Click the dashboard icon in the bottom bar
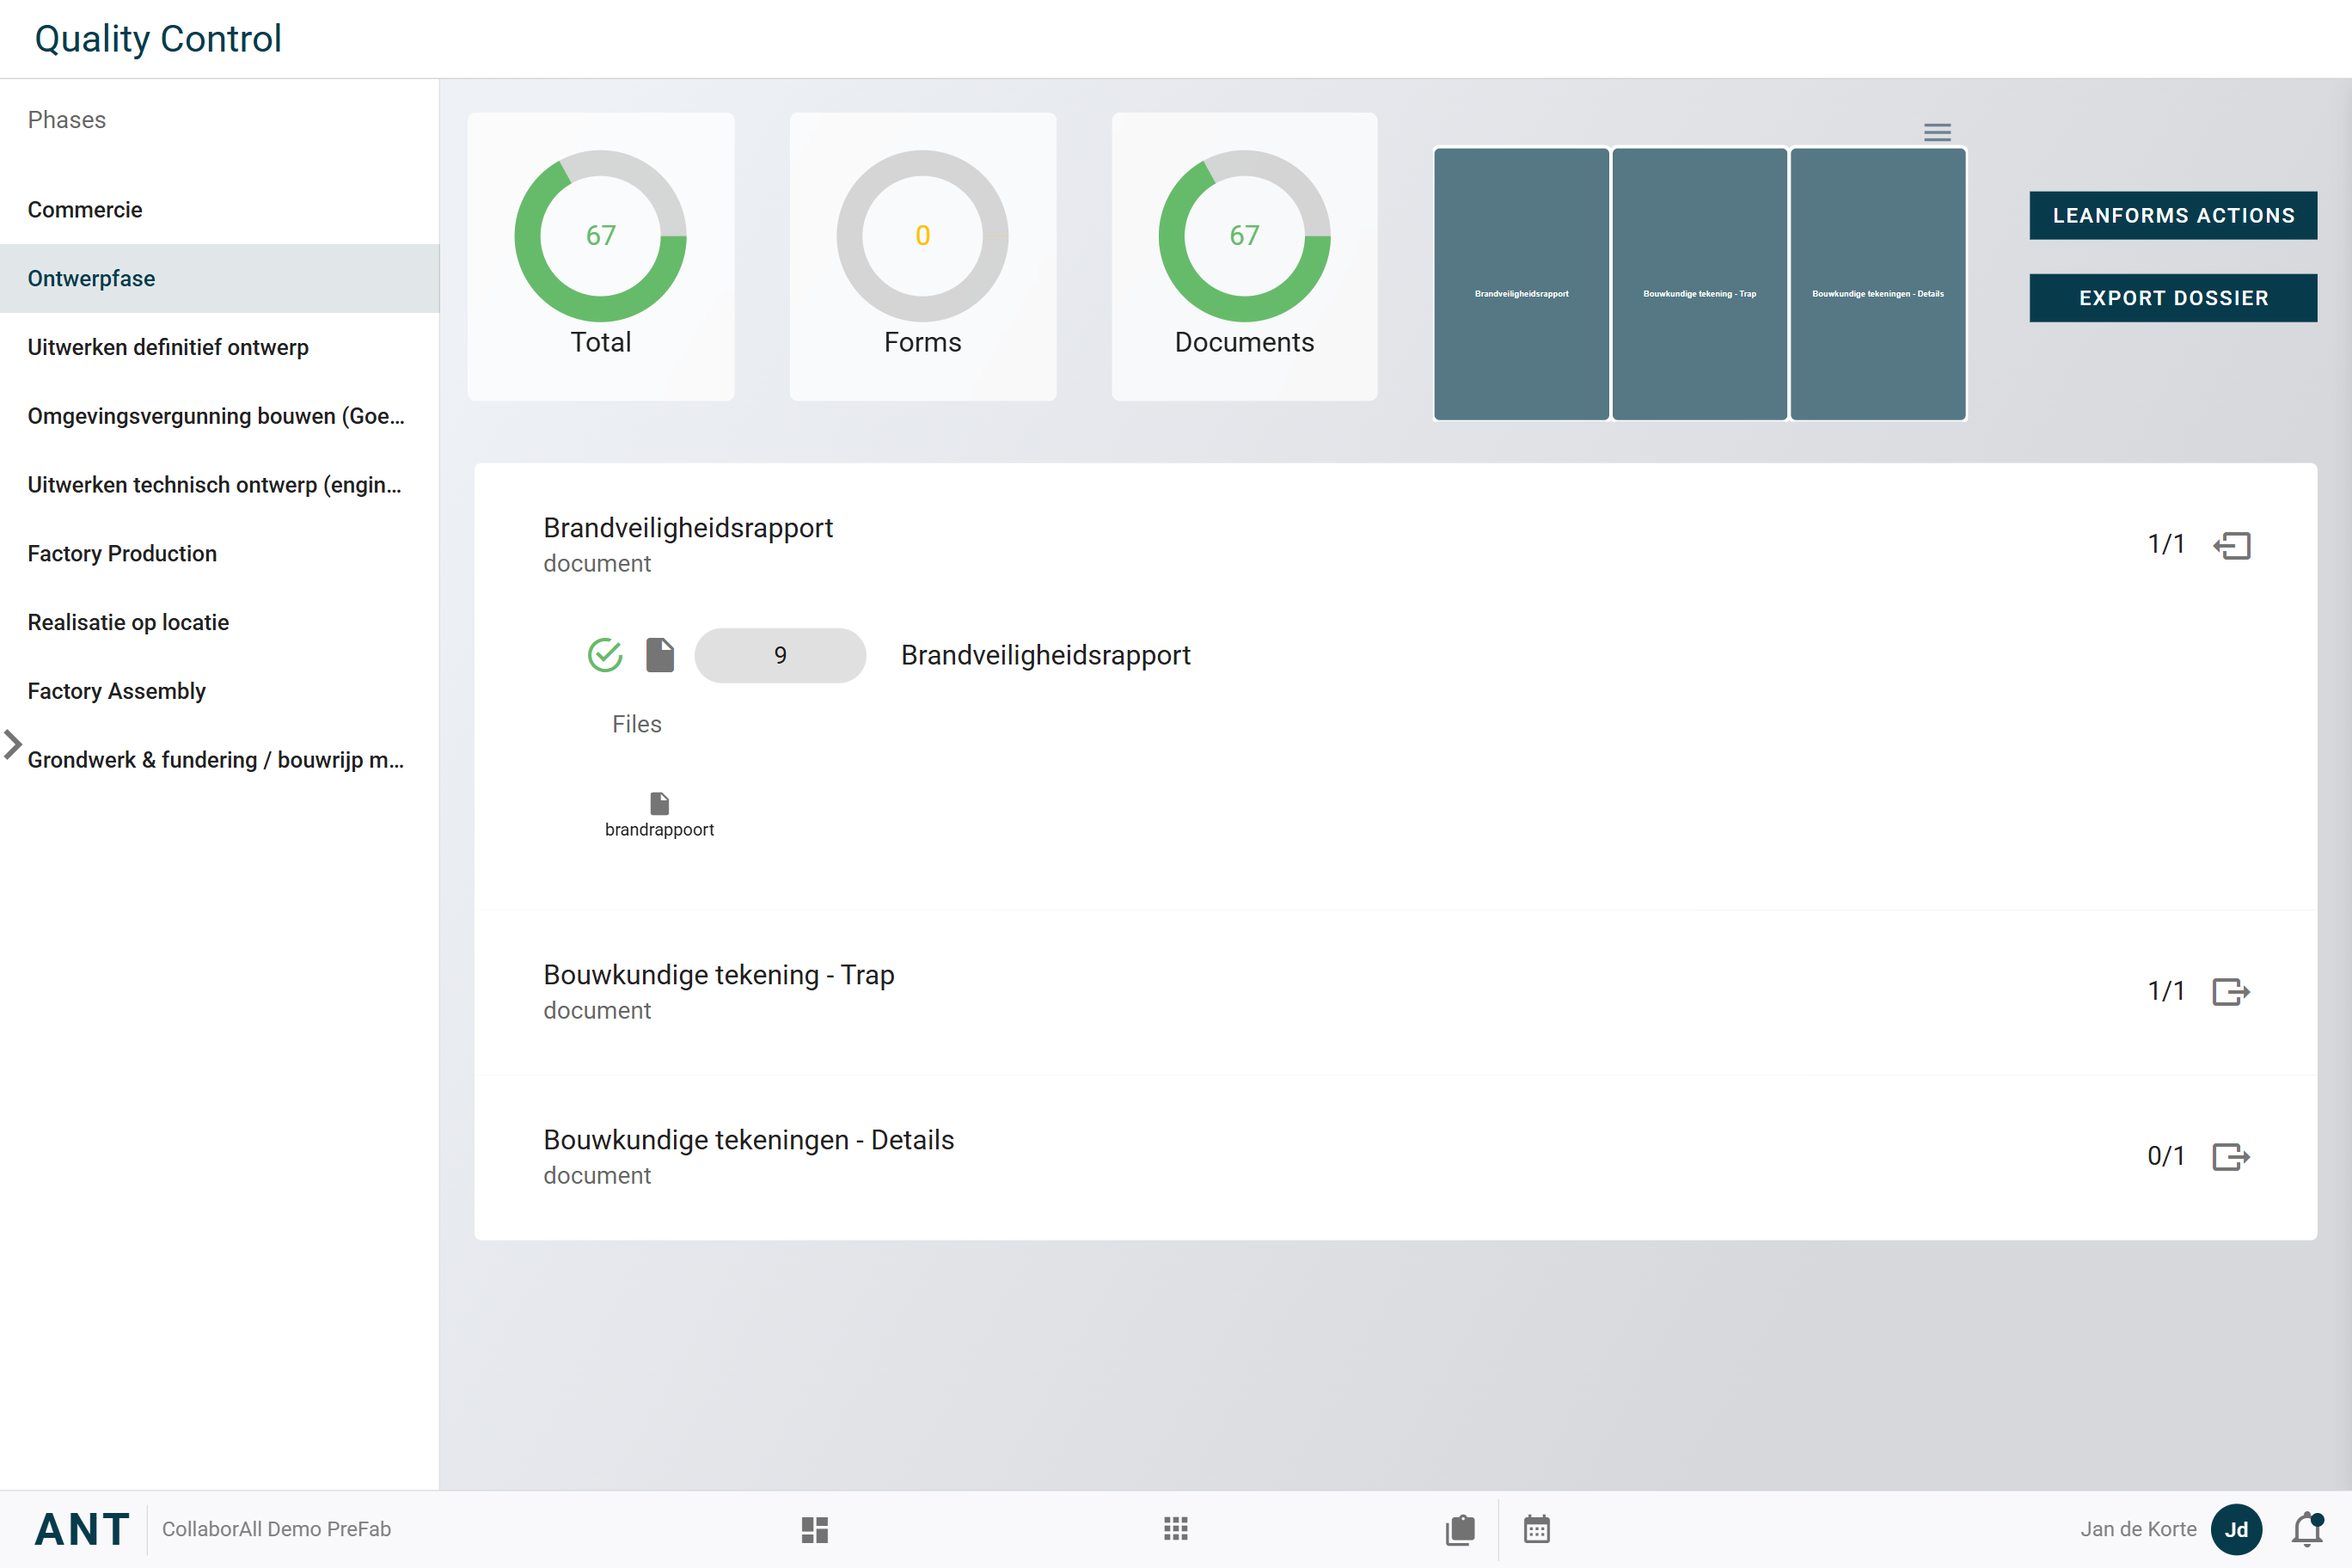Image resolution: width=2352 pixels, height=1568 pixels. (x=815, y=1529)
